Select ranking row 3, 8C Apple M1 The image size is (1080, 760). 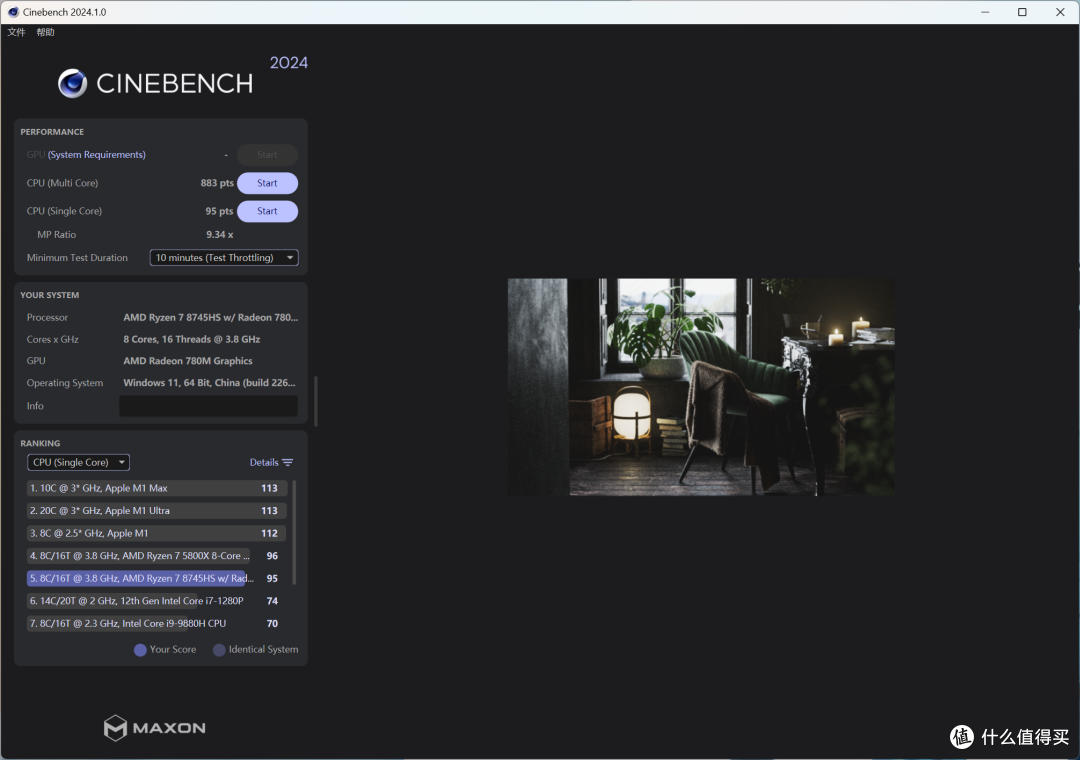click(x=157, y=533)
